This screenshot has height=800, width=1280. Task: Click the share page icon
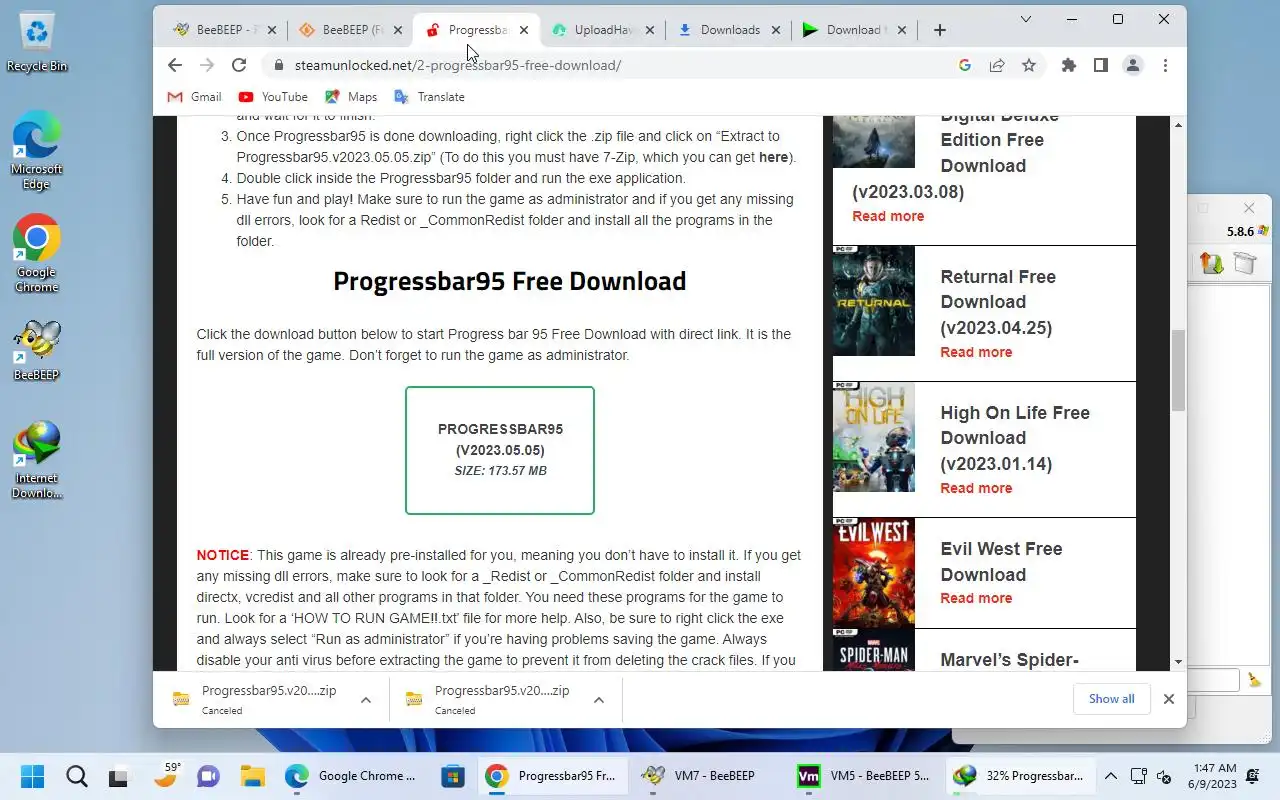[x=997, y=65]
